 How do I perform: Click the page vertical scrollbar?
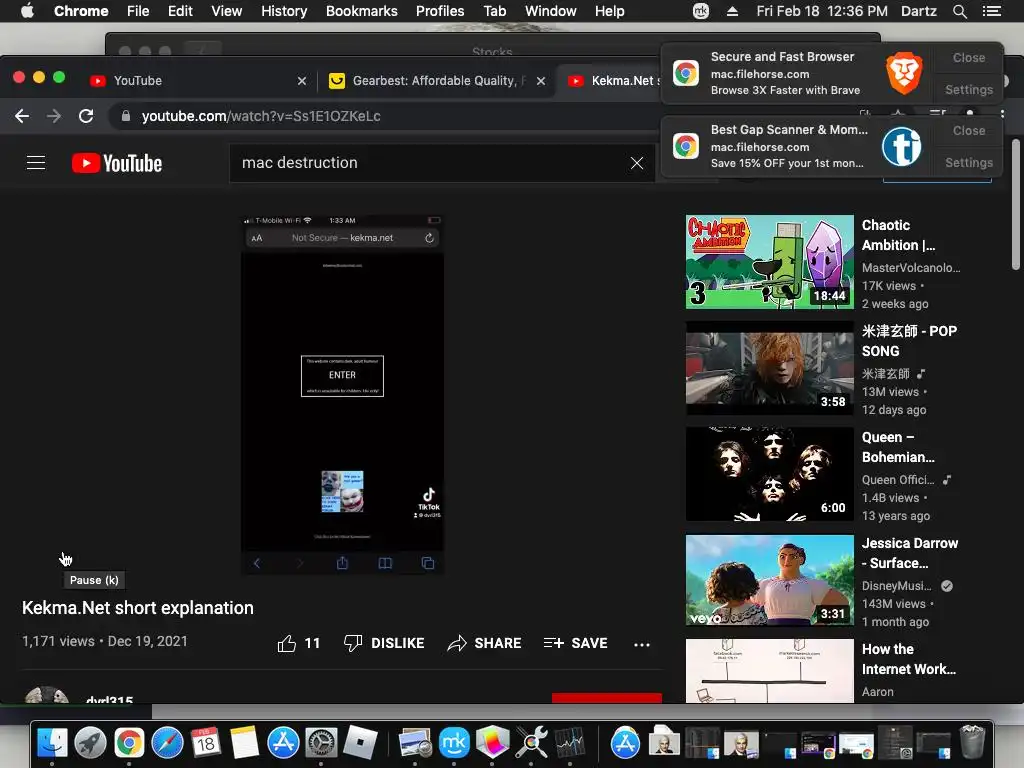pyautogui.click(x=1016, y=204)
